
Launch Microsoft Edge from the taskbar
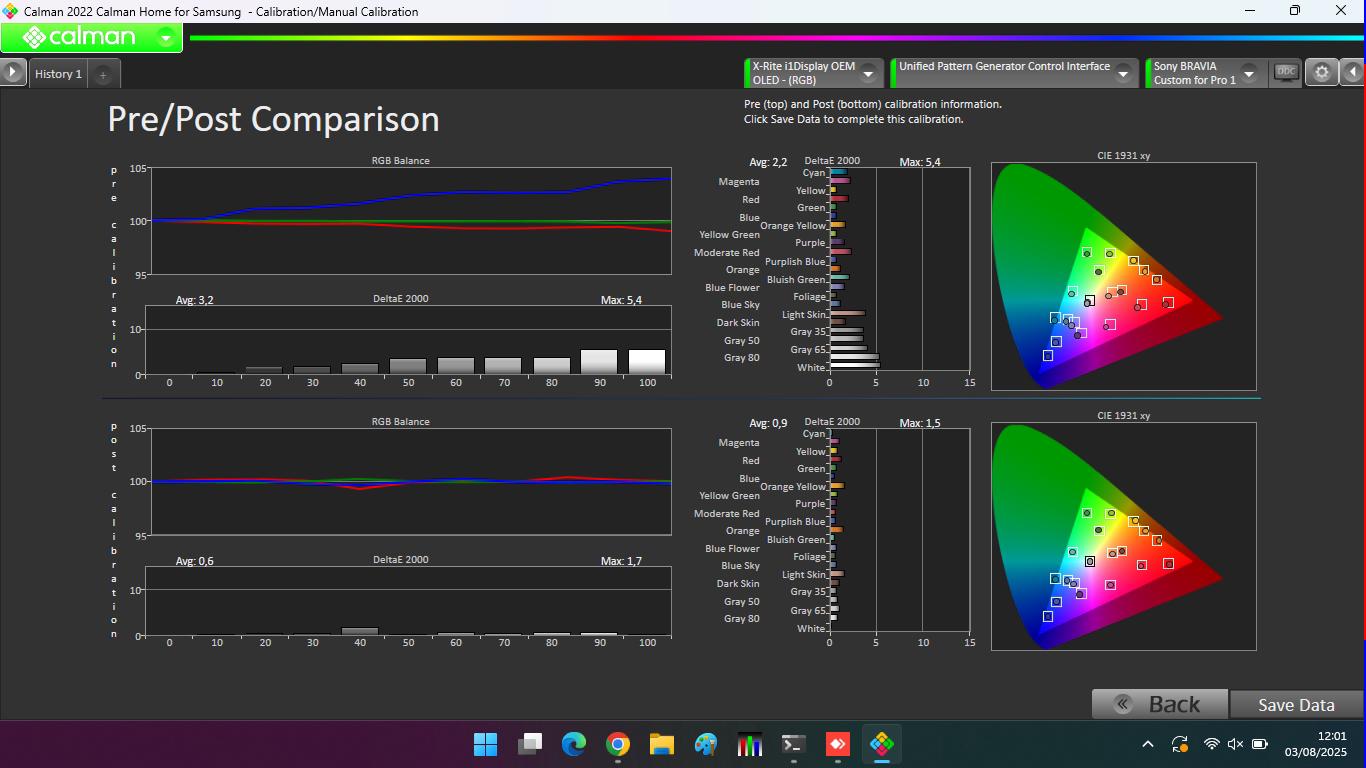point(573,744)
